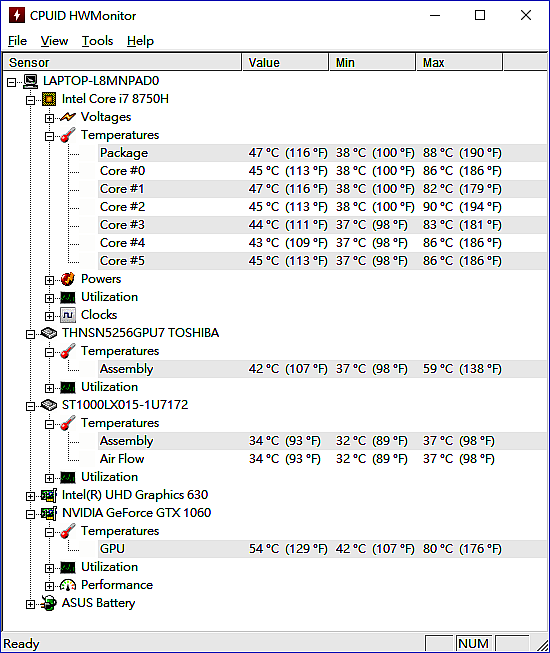550x653 pixels.
Task: Select the Core #3 row
Action: point(322,225)
